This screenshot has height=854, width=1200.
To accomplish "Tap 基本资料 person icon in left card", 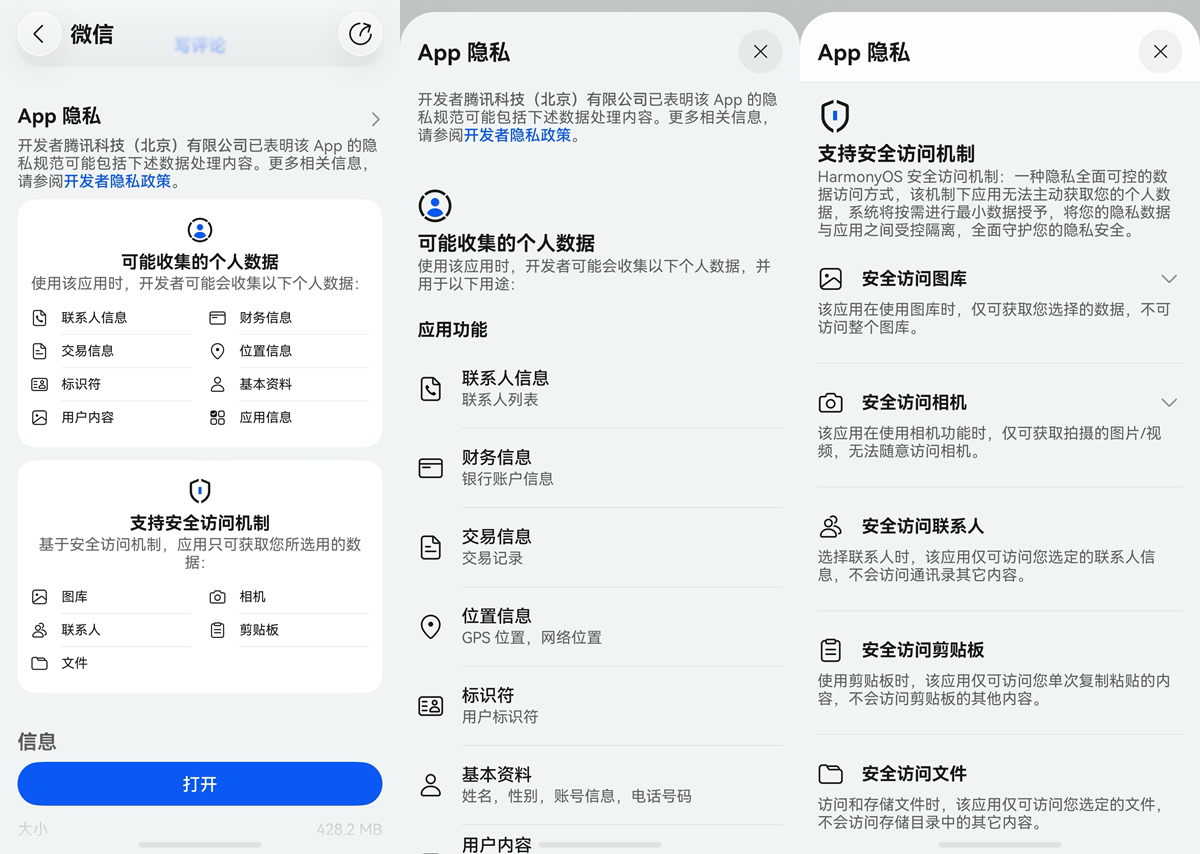I will coord(217,384).
